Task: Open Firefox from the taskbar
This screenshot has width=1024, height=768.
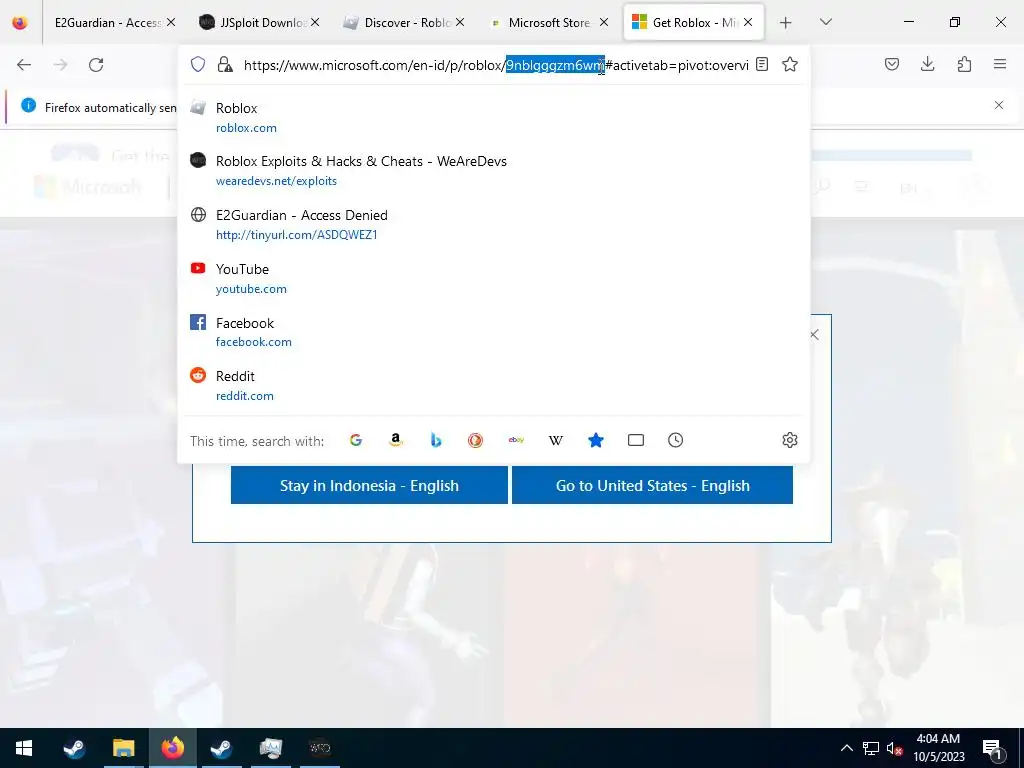Action: [x=172, y=748]
